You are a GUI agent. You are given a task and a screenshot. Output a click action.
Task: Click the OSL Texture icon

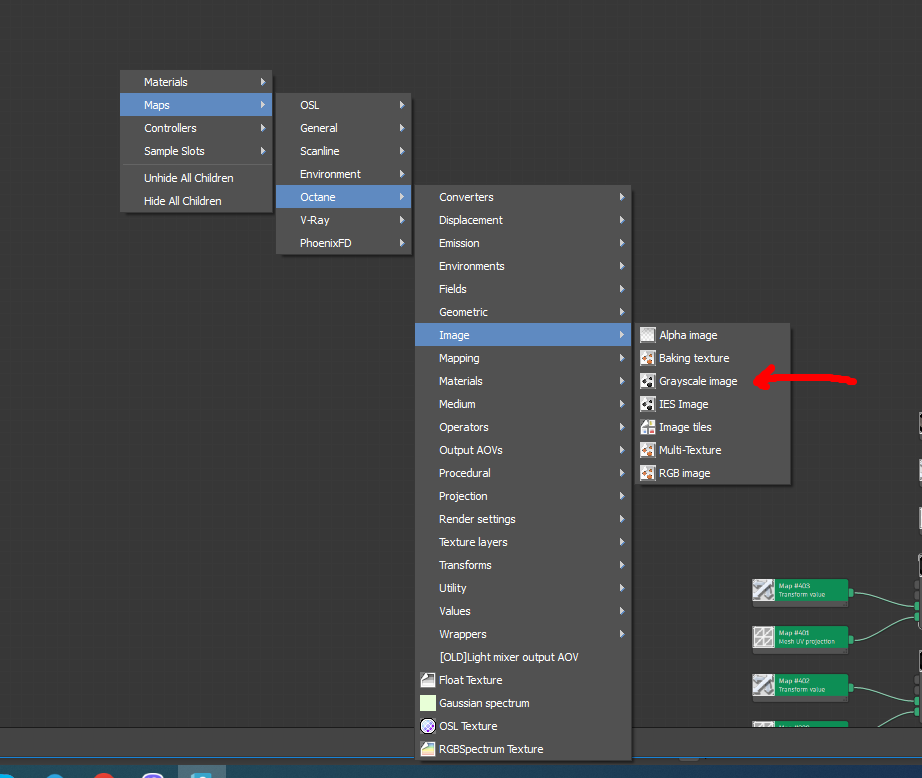point(427,726)
